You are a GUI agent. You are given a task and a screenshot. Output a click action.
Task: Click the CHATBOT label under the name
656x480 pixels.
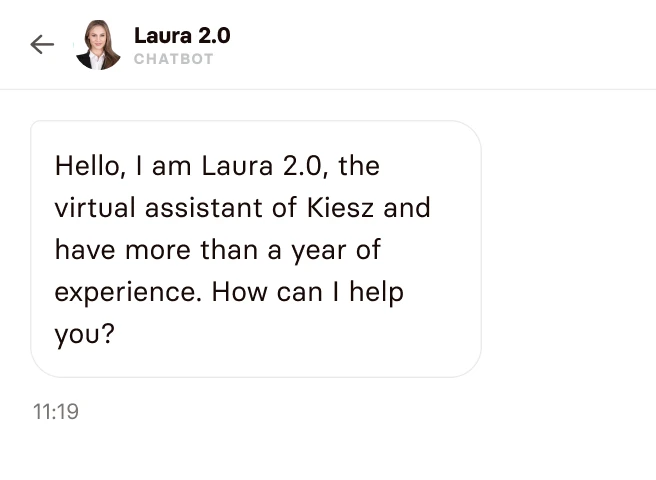click(173, 59)
